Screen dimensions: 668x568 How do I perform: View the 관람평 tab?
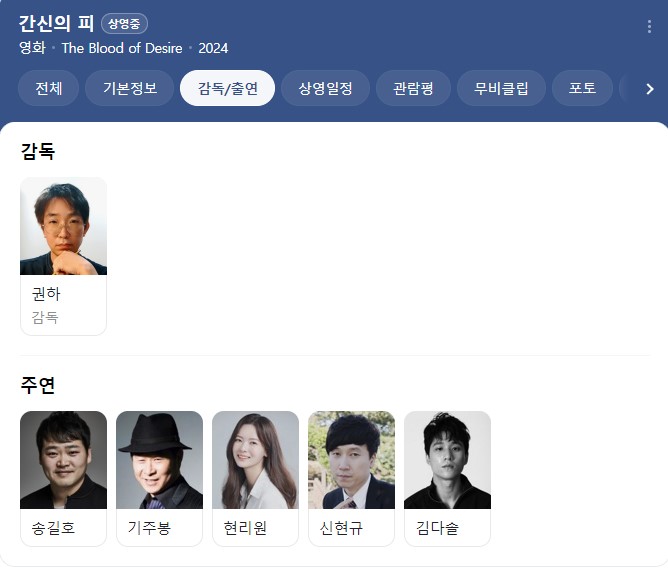pyautogui.click(x=413, y=88)
